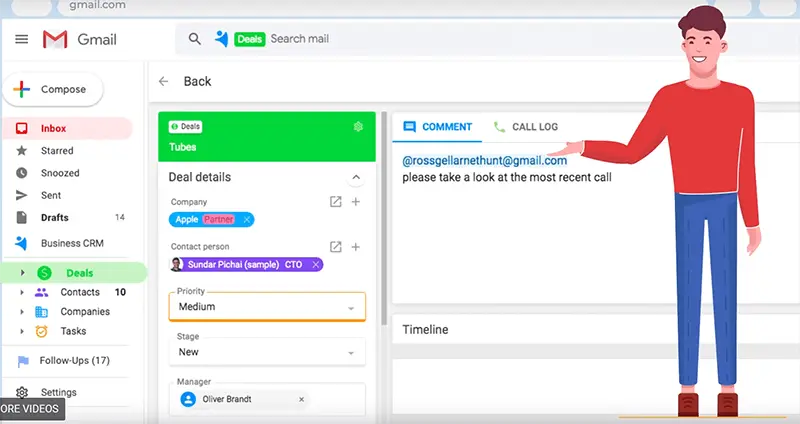Click the CRM logo icon in search bar
The image size is (800, 424).
coord(221,39)
